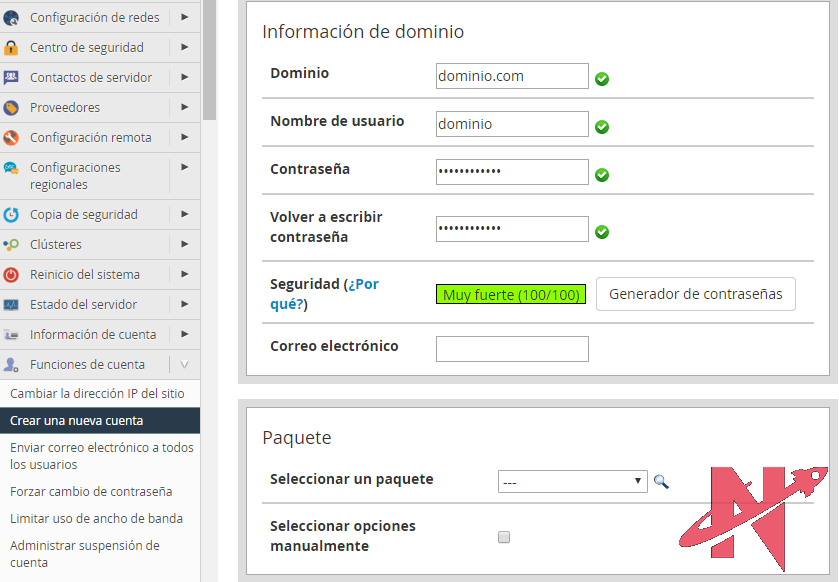Open Cambiar la dirección IP del sitio
Viewport: 839px width, 582px height.
[97, 394]
